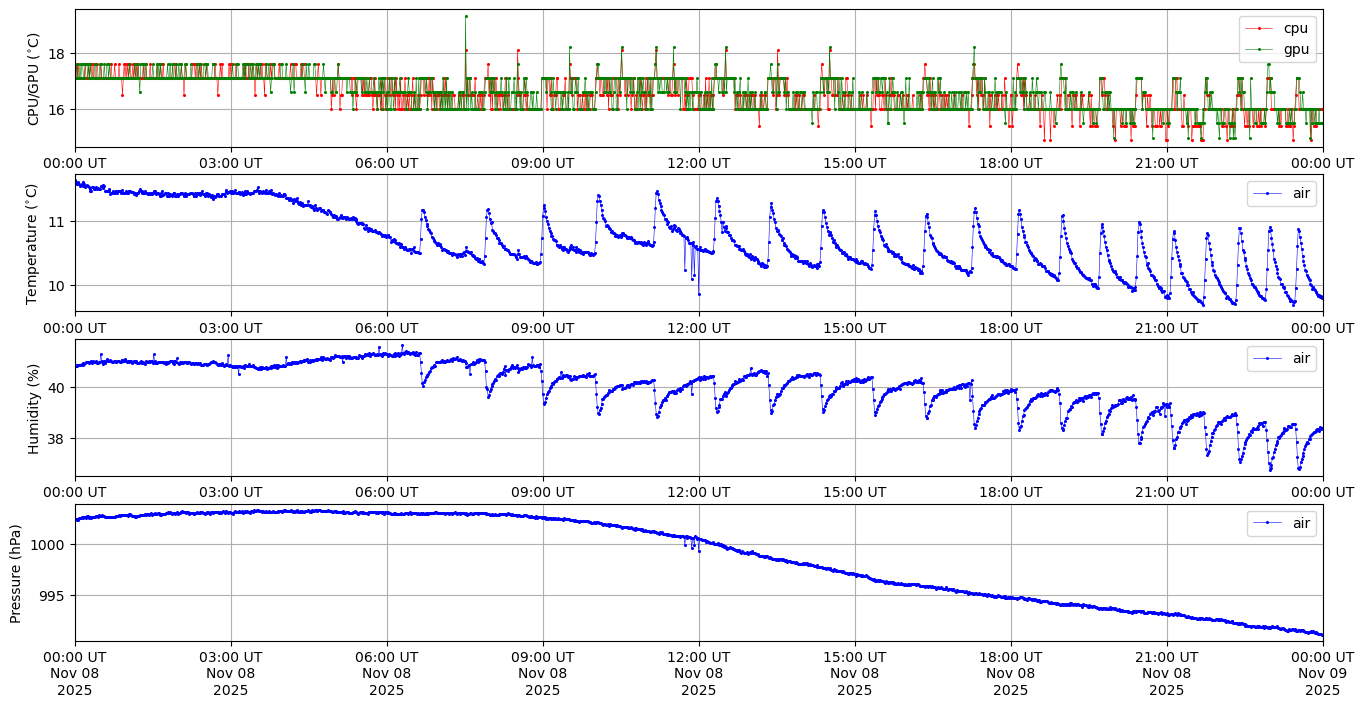Click the Humidity (%) y-axis label
Image resolution: width=1364 pixels, height=707 pixels.
(x=33, y=408)
